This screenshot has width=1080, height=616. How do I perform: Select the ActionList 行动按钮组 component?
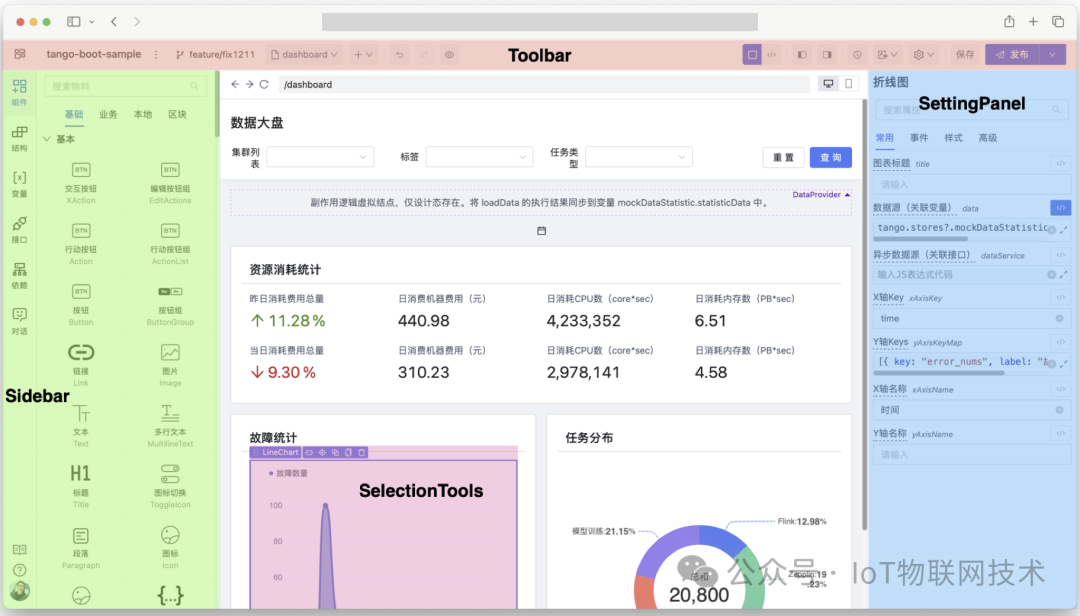170,244
